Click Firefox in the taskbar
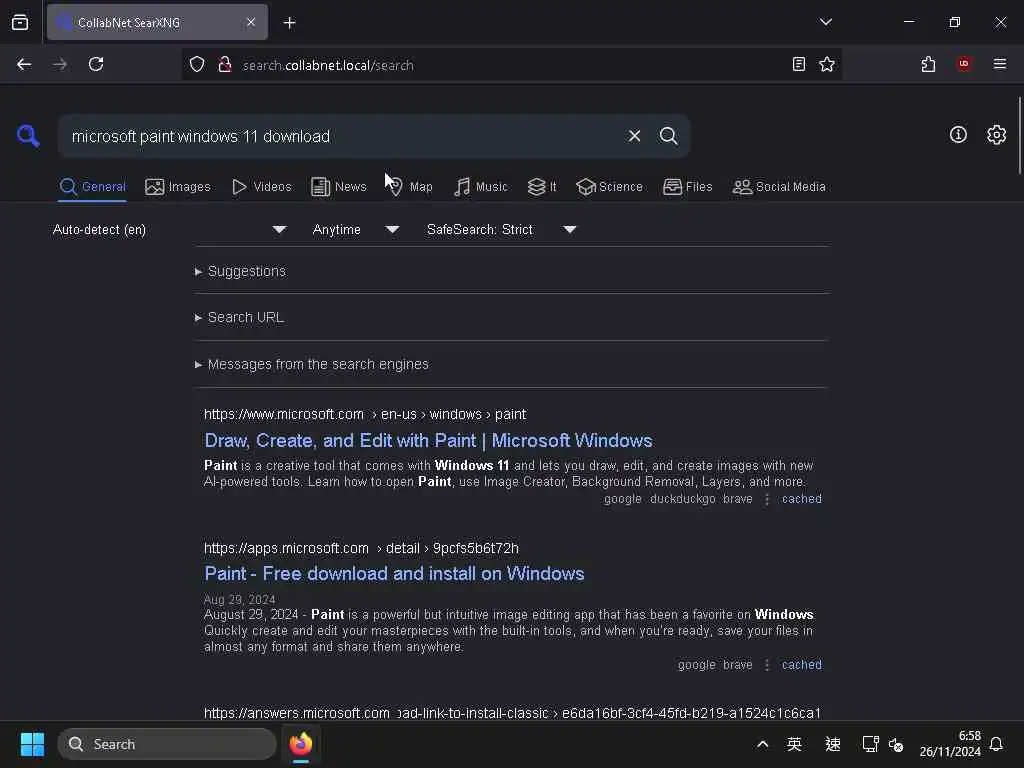 click(x=300, y=744)
